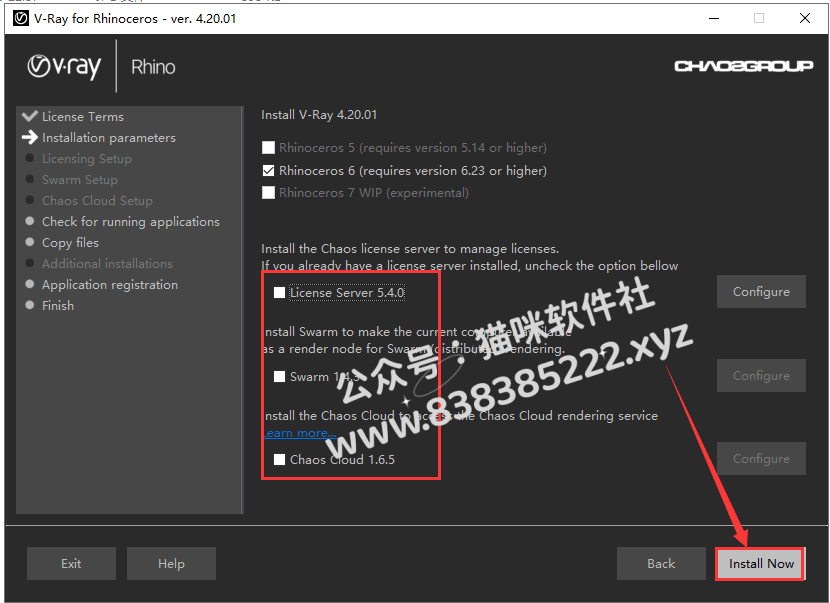Click the V-Ray logo in header

64,67
